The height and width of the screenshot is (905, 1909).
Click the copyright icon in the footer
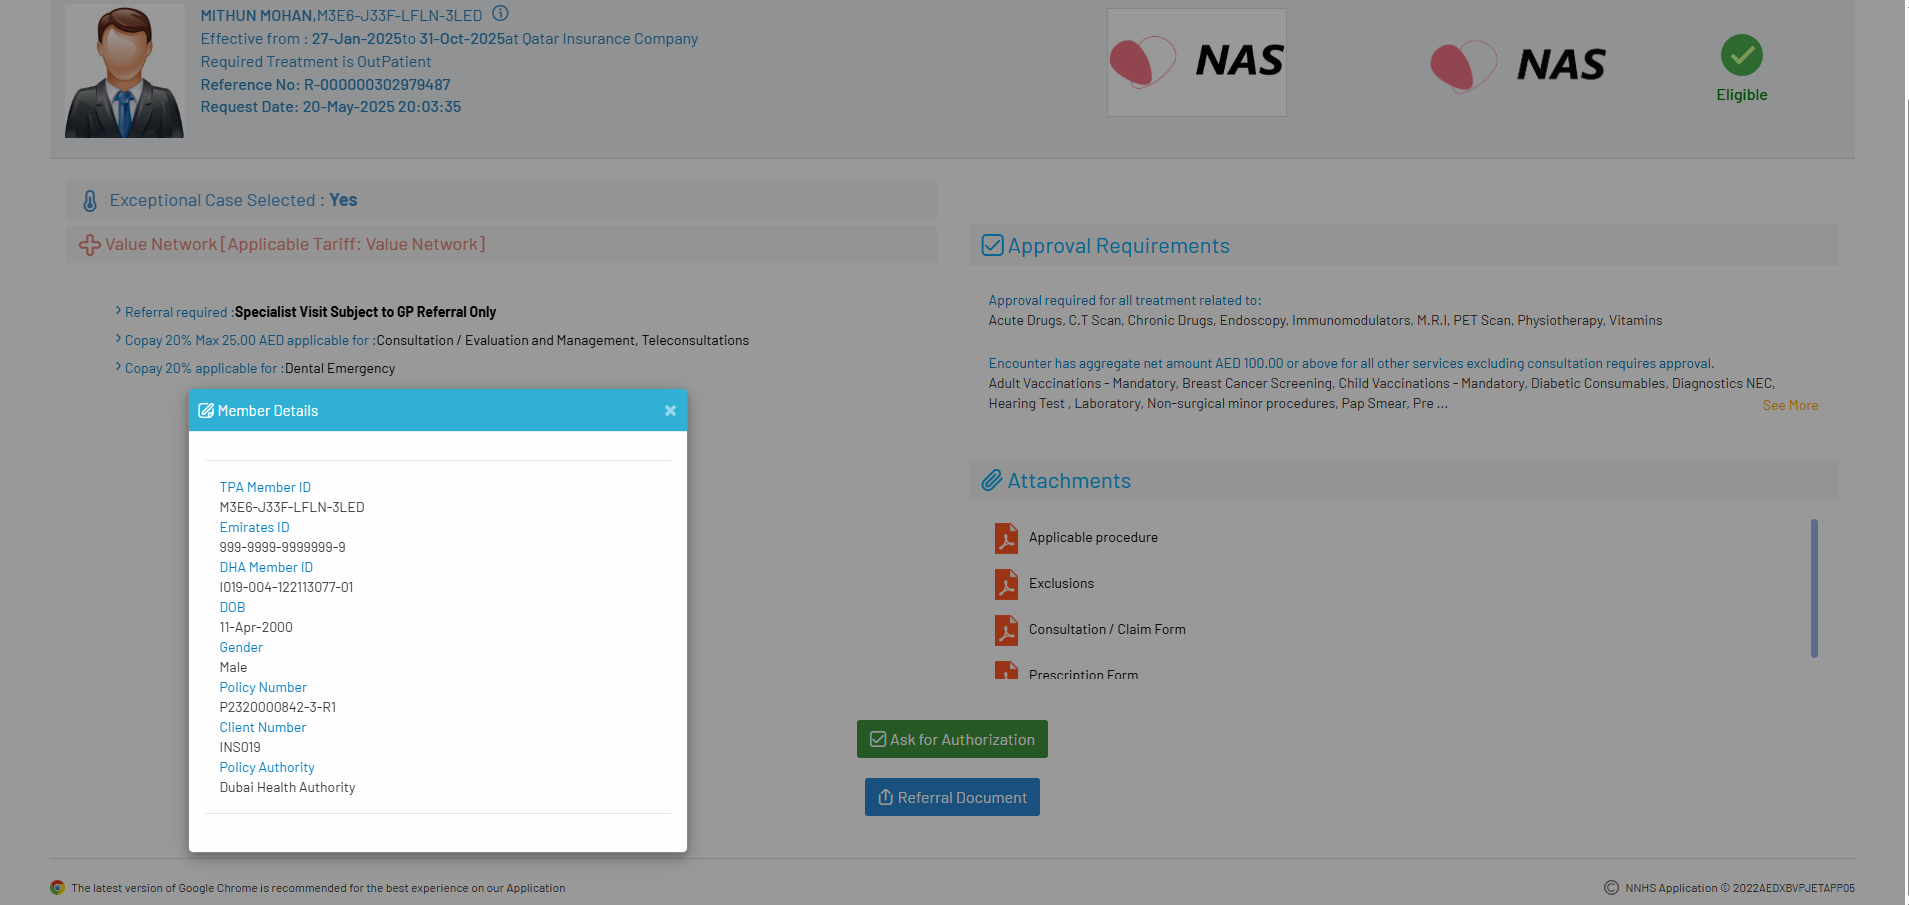[x=1611, y=888]
